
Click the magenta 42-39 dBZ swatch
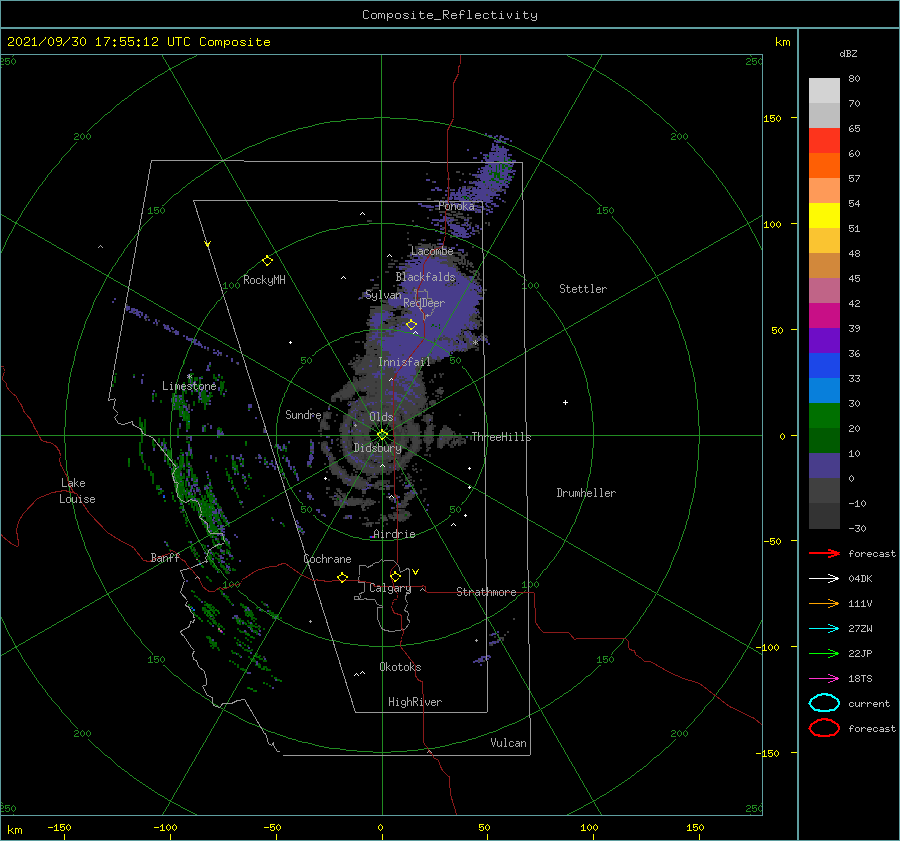click(824, 316)
